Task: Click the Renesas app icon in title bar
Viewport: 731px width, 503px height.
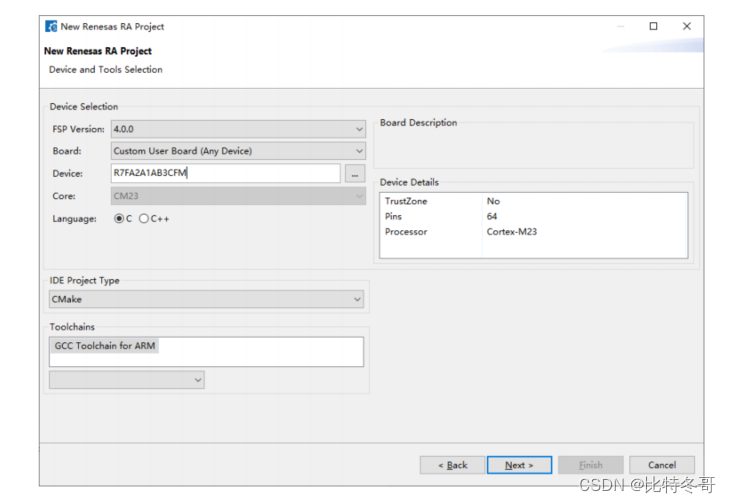Action: pyautogui.click(x=51, y=26)
